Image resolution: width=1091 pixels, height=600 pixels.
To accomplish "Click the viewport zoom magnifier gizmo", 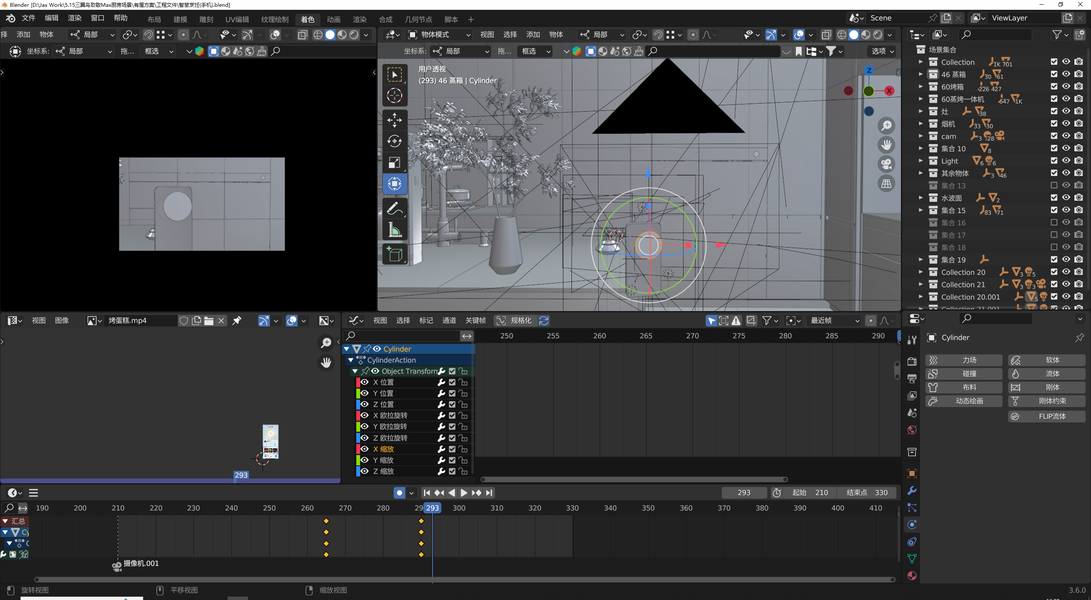I will tap(886, 125).
